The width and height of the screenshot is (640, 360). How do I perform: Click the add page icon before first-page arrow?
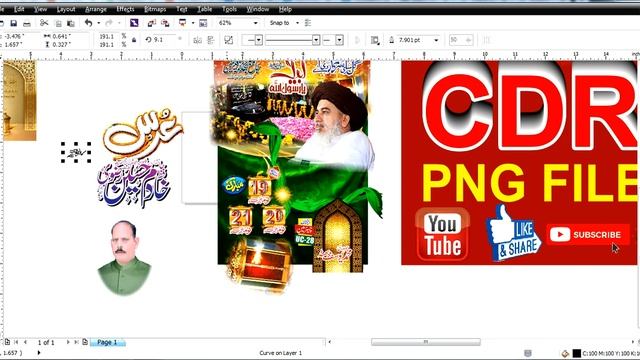pos(7,342)
